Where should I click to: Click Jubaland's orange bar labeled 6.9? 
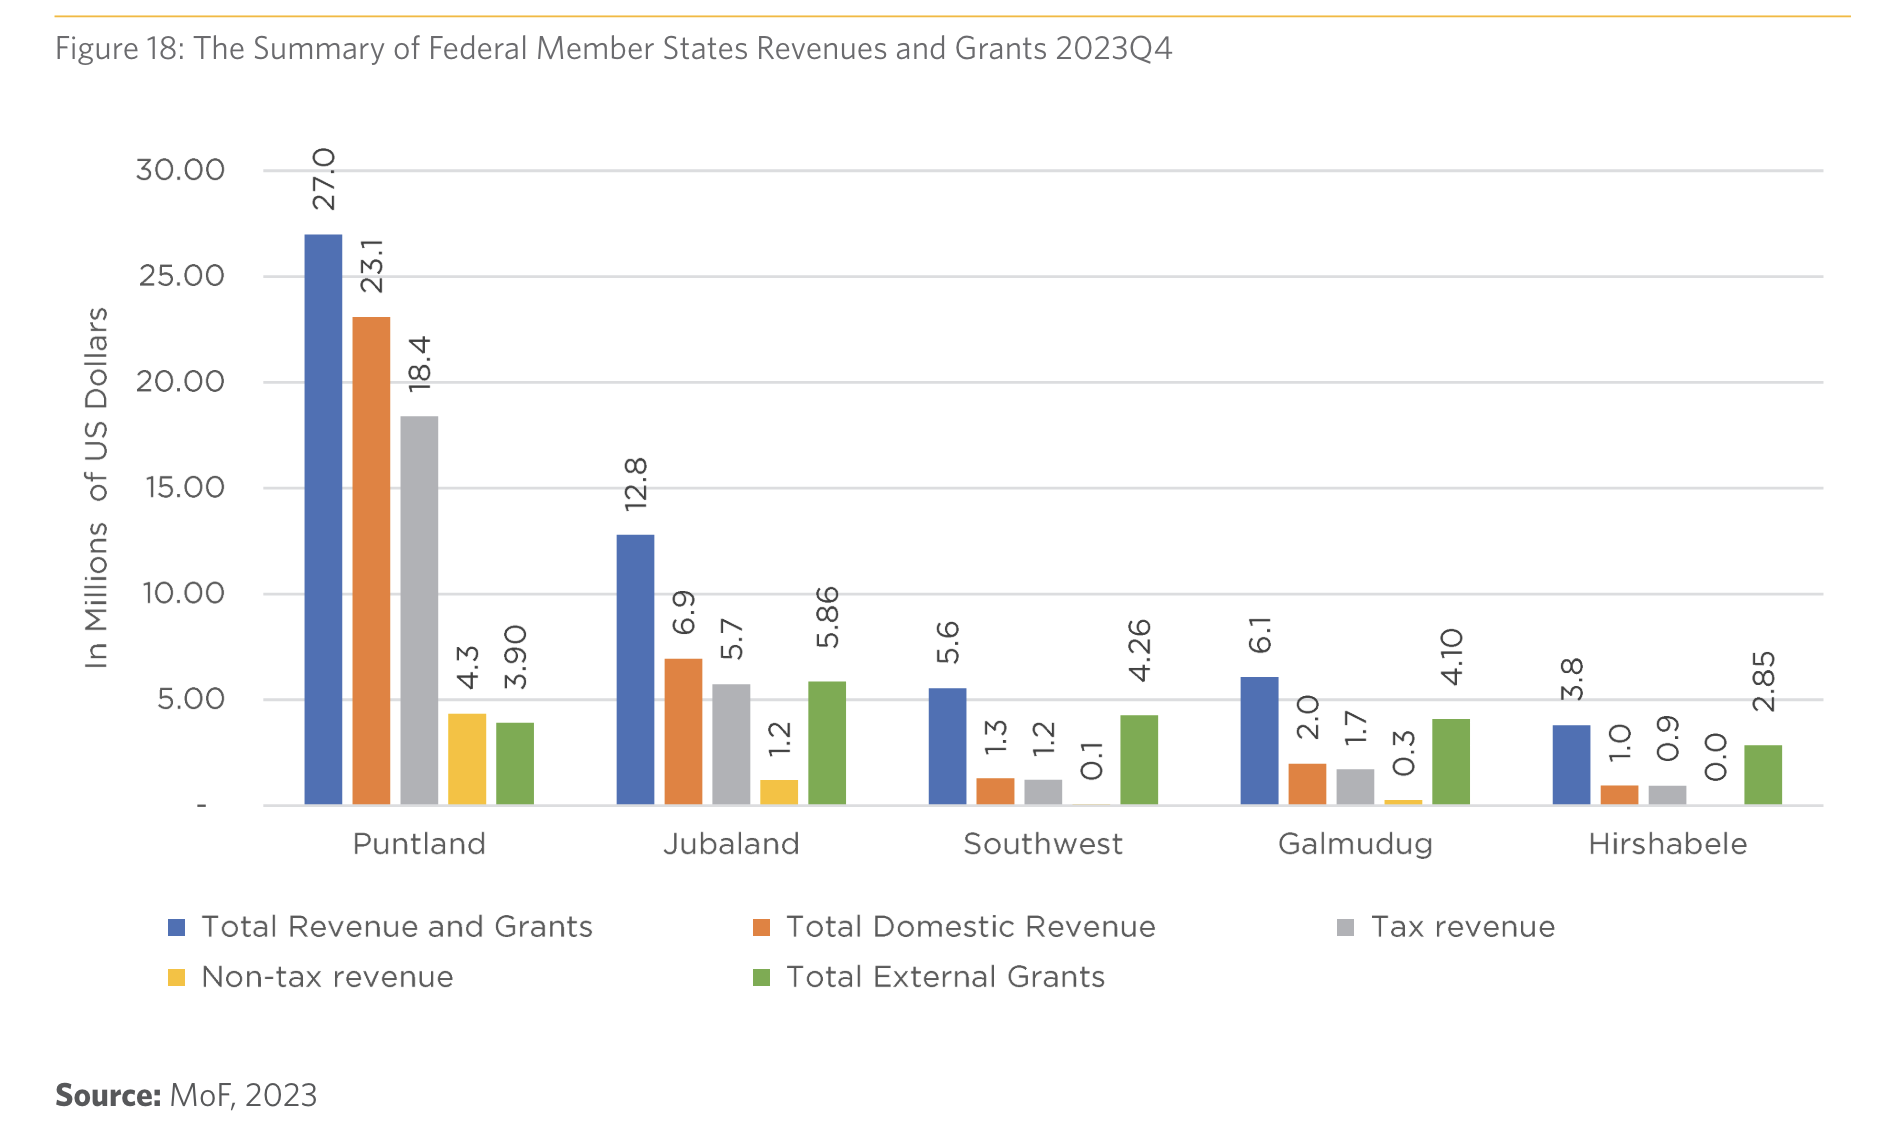click(x=683, y=732)
